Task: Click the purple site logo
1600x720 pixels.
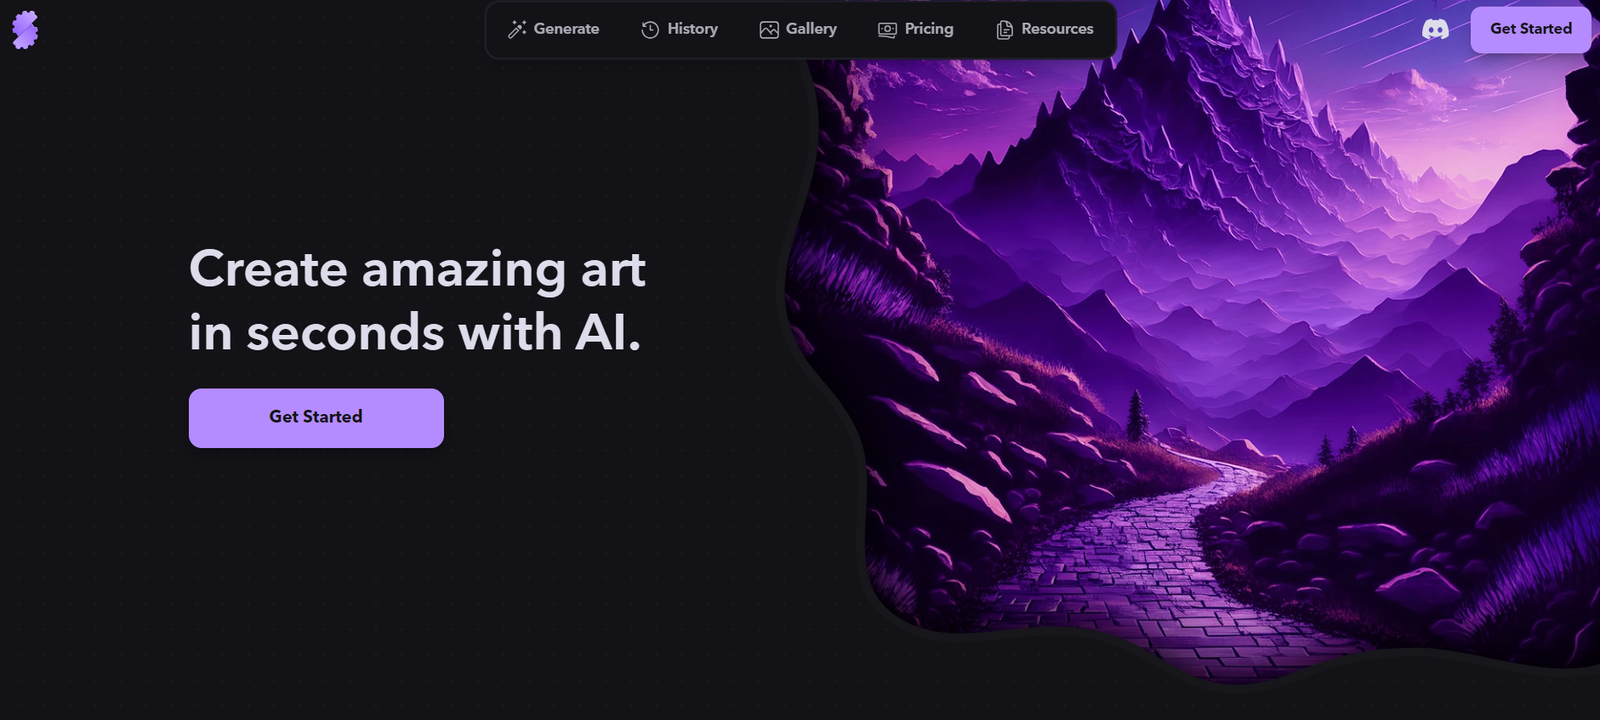Action: (x=25, y=30)
